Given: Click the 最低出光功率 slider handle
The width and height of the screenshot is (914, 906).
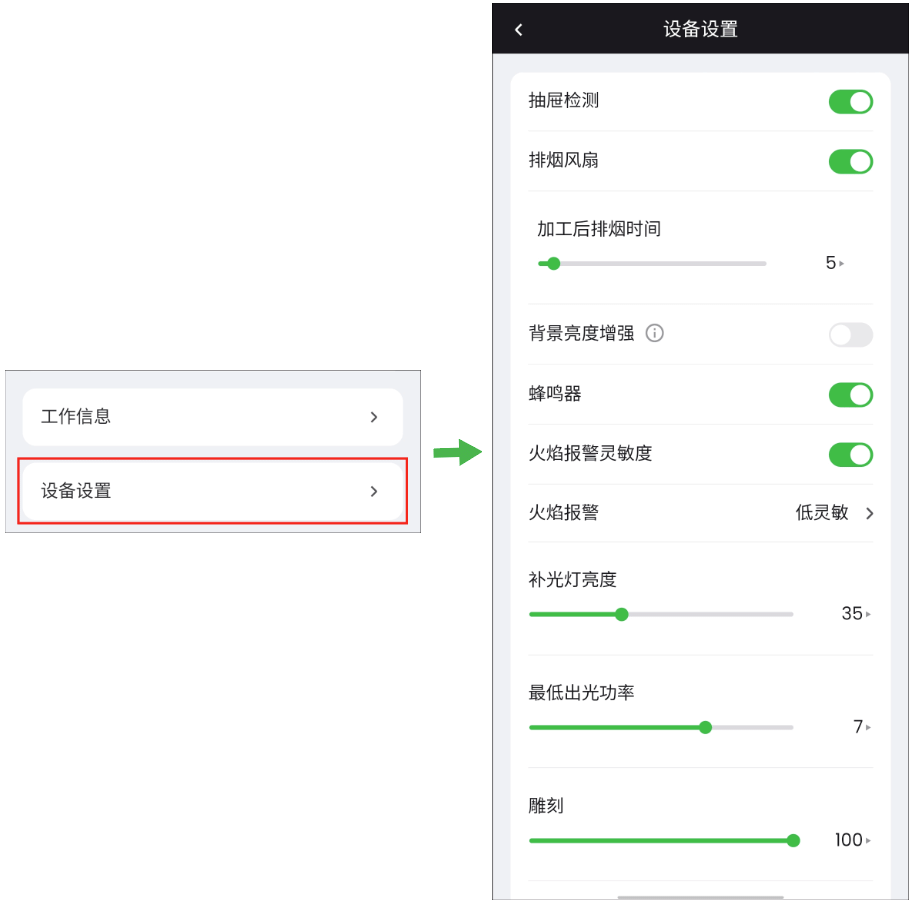Looking at the screenshot, I should point(705,728).
